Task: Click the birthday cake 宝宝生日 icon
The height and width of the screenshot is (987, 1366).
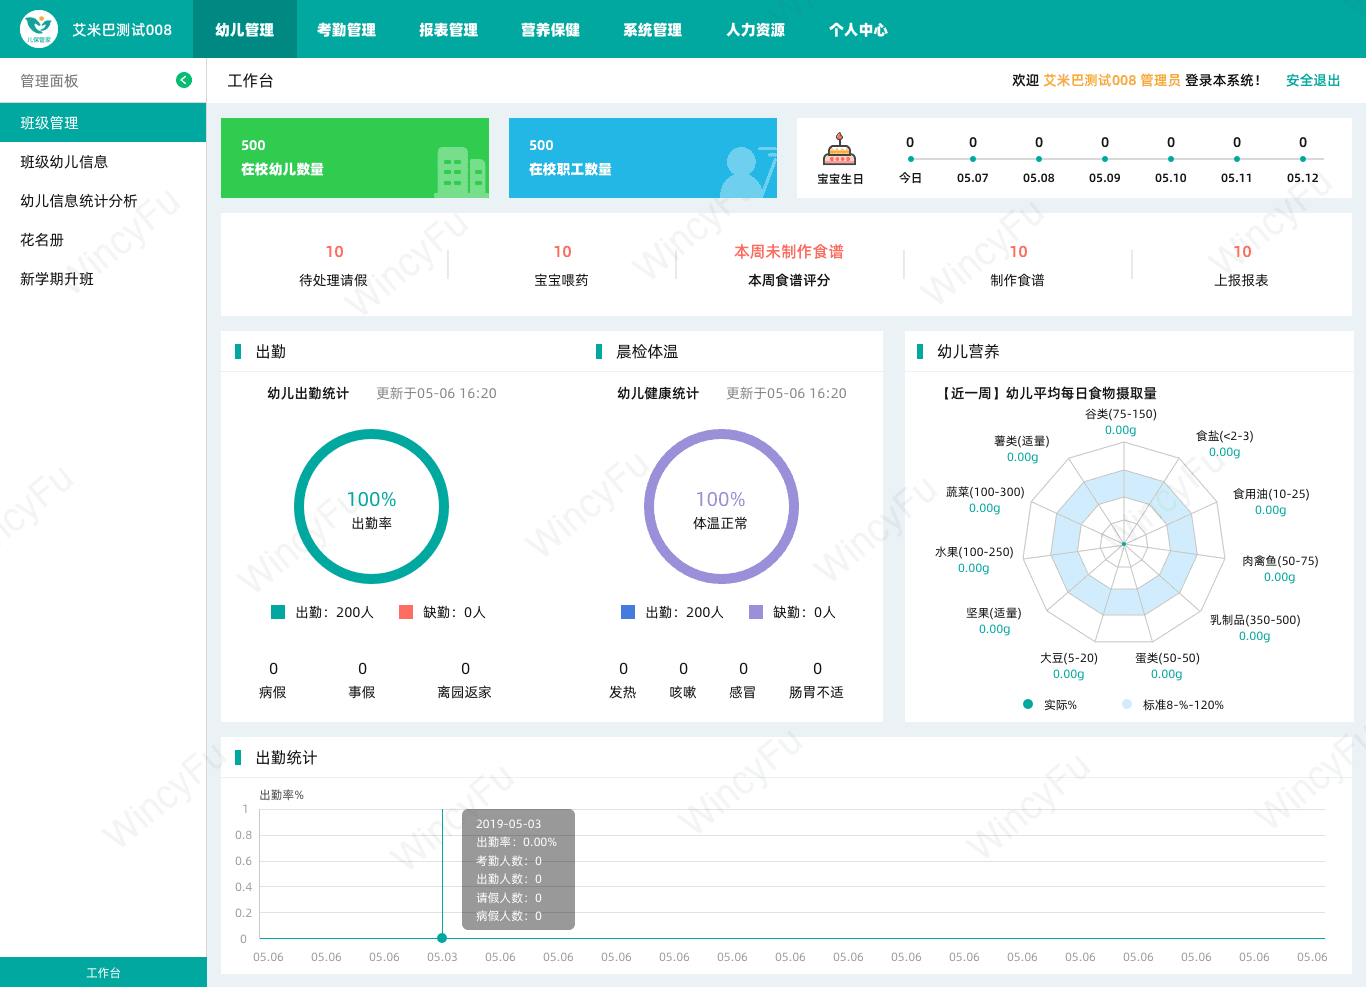Action: point(839,150)
